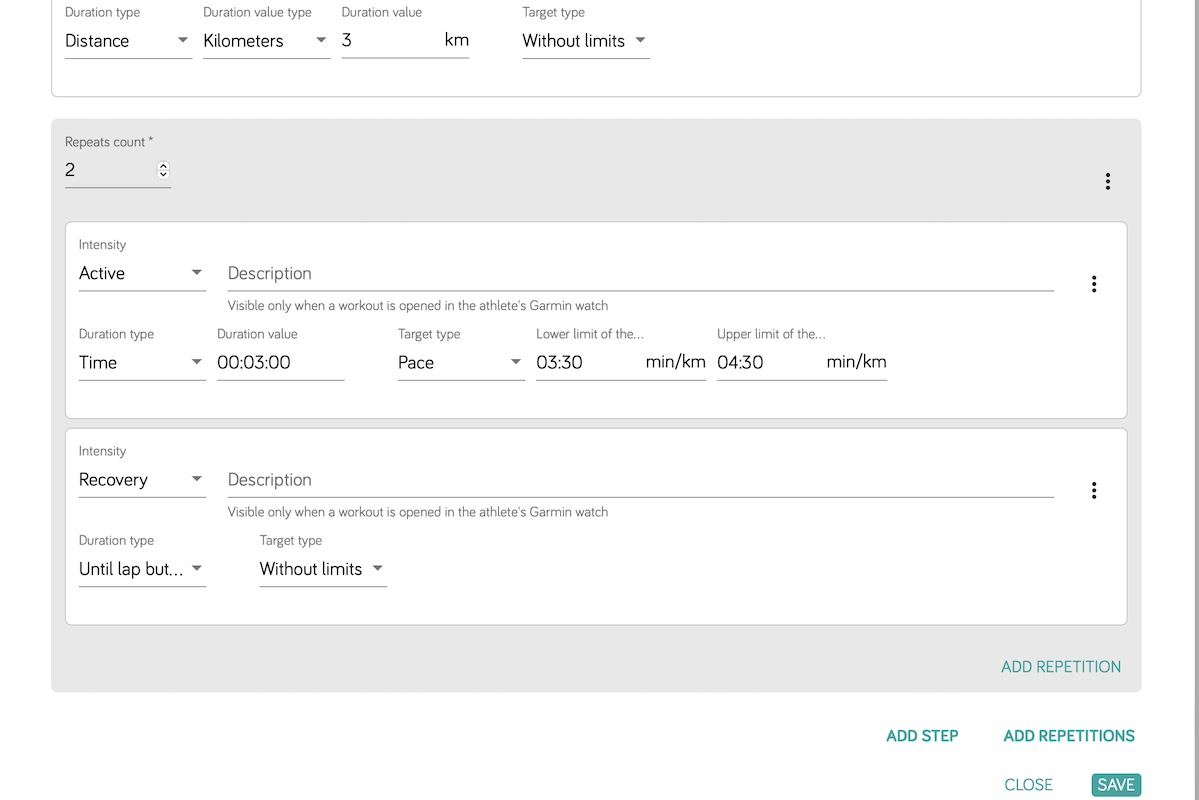Click the 00:03:00 duration value field

tap(280, 363)
